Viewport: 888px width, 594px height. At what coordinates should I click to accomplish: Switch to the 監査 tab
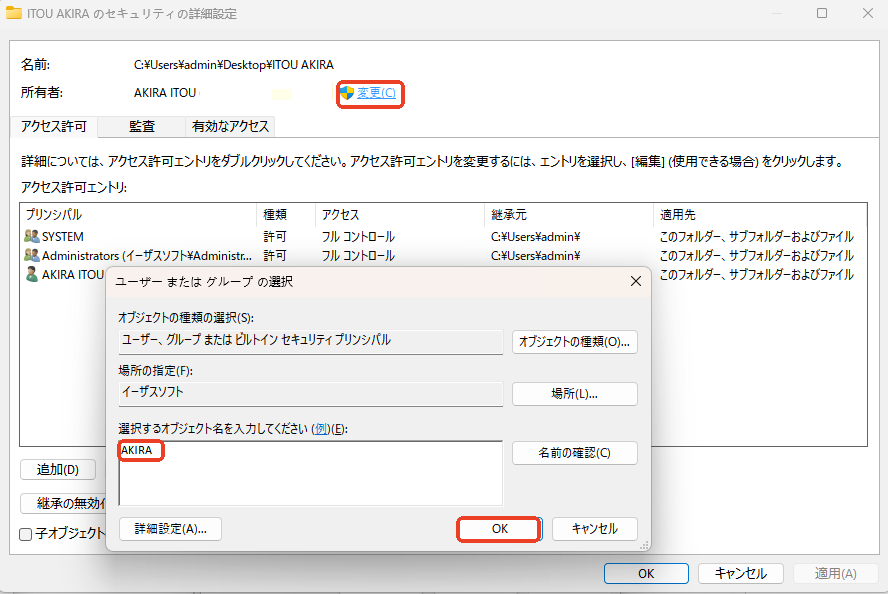(140, 127)
